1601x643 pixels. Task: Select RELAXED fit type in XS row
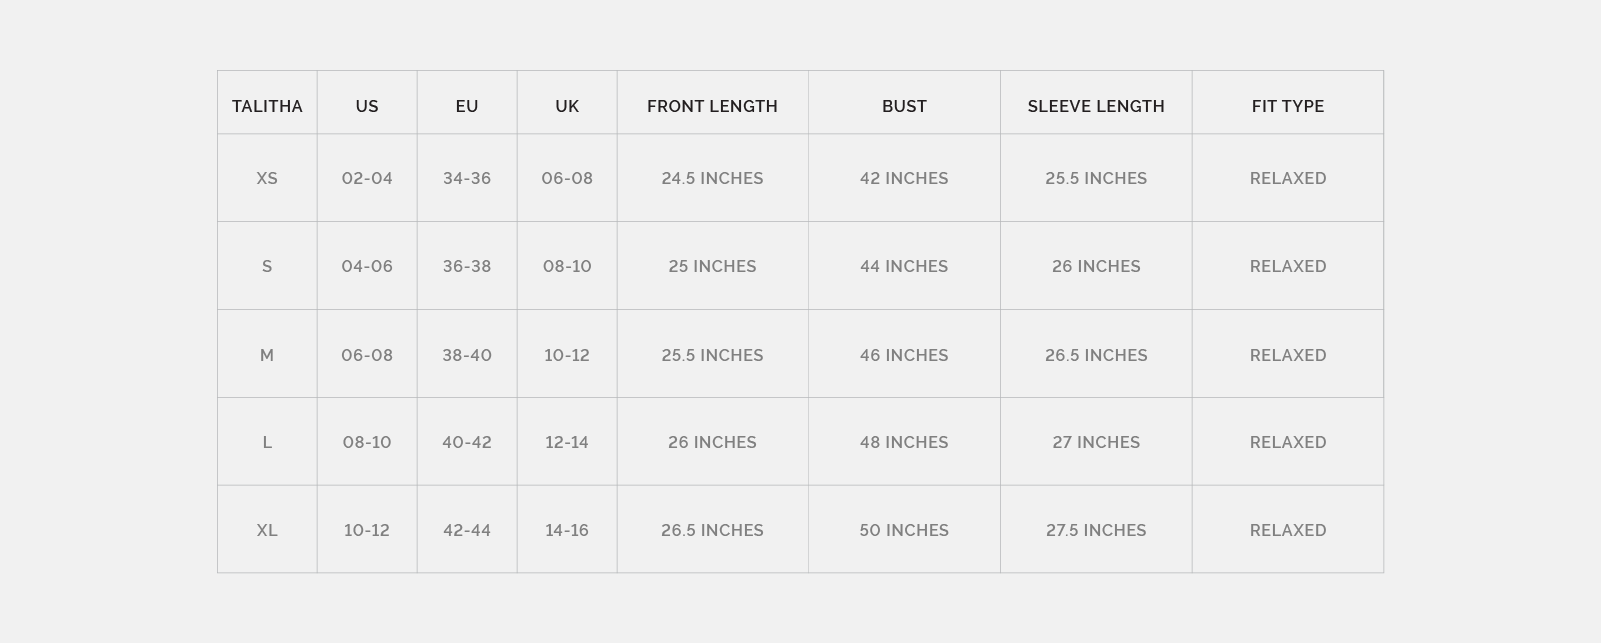coord(1288,178)
